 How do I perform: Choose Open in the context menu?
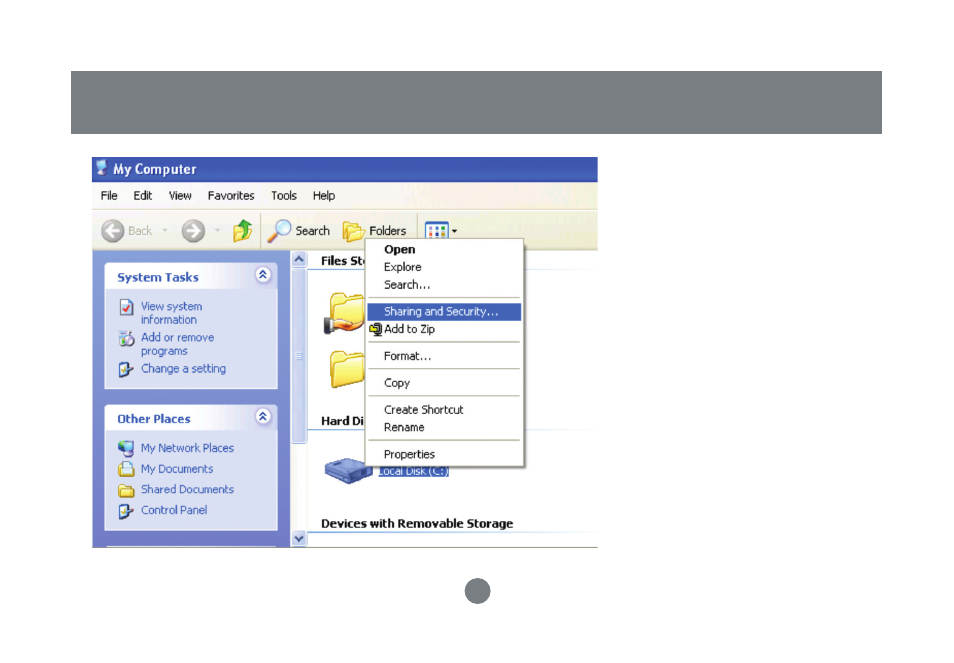[444, 249]
